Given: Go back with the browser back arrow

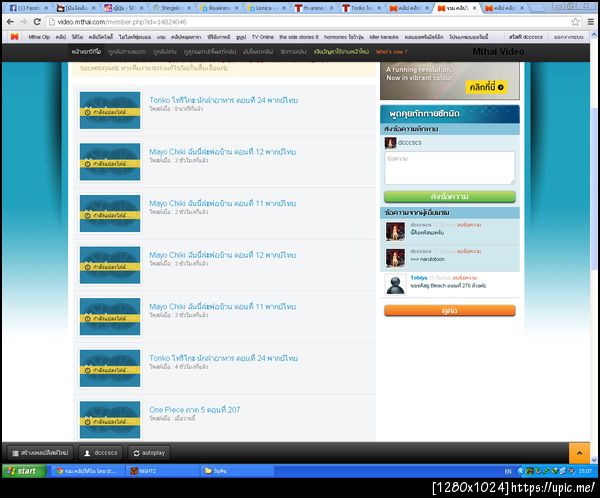Looking at the screenshot, I should (10, 22).
